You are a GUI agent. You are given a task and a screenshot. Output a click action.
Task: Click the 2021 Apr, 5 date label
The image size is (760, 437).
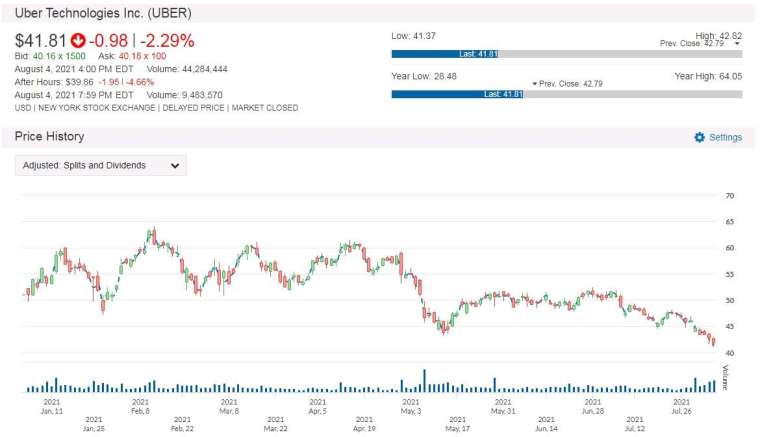(318, 406)
